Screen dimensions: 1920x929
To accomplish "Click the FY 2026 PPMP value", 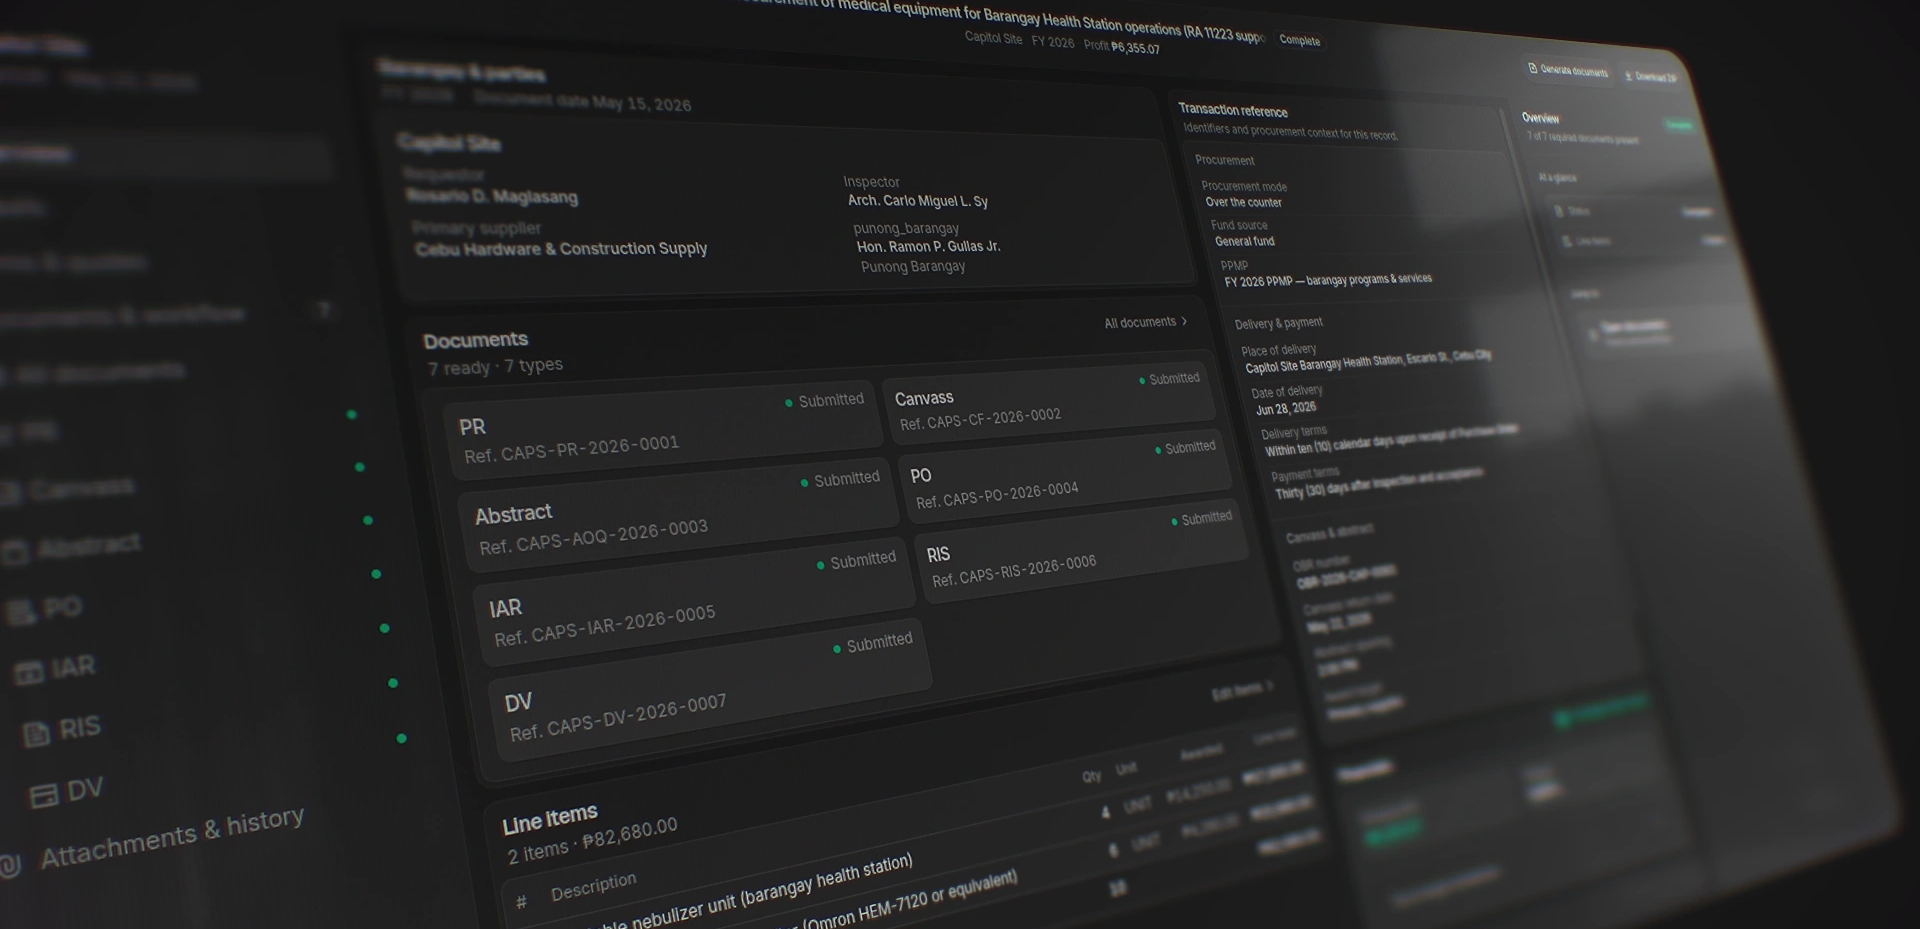I will coord(1328,280).
